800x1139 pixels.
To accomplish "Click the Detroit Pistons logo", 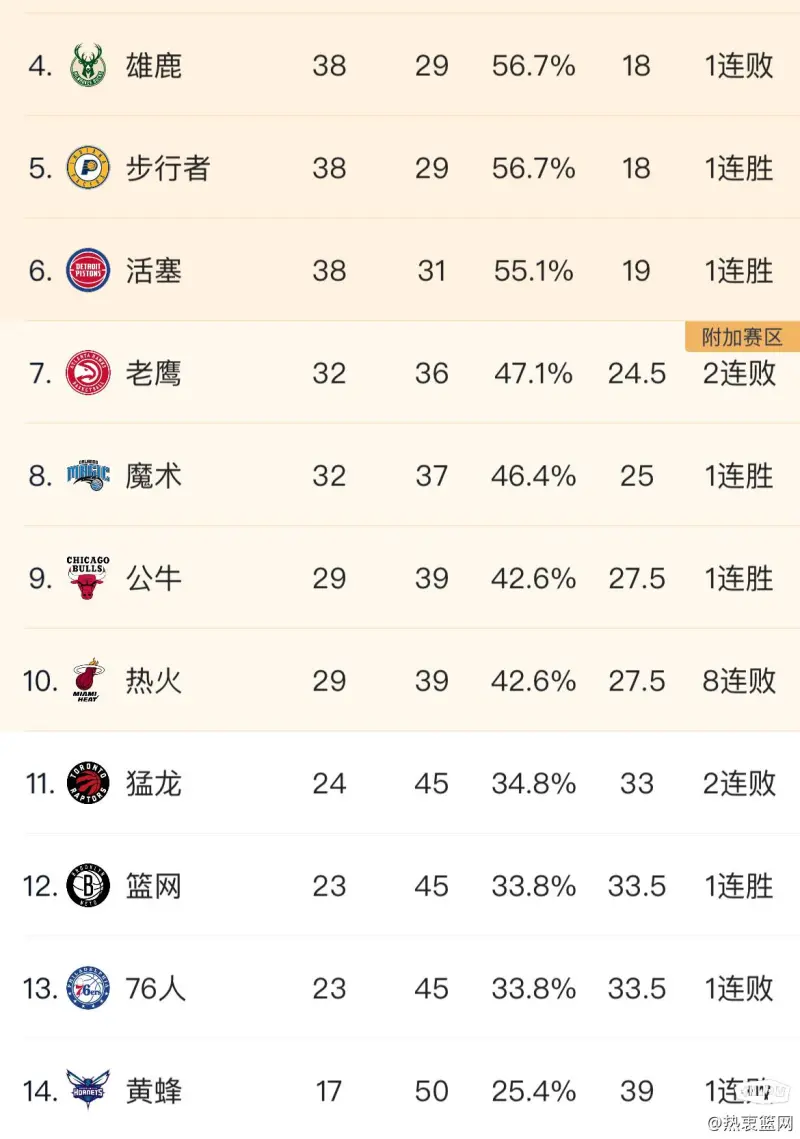I will click(x=88, y=270).
